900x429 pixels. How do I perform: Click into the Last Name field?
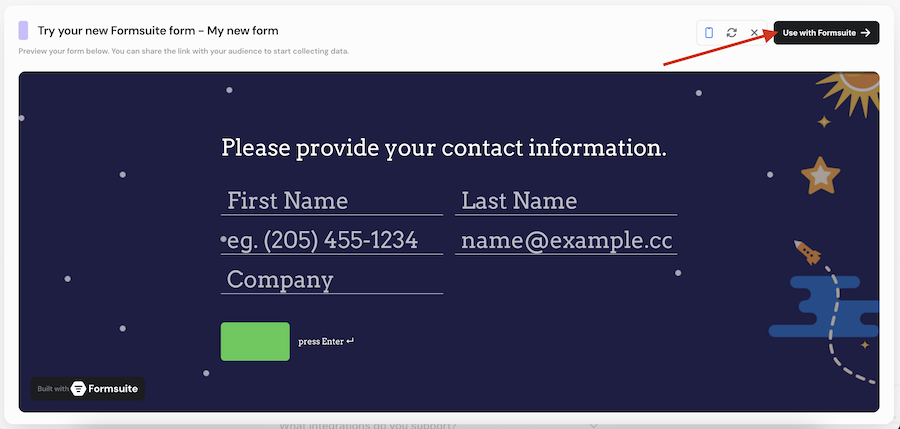pyautogui.click(x=566, y=201)
